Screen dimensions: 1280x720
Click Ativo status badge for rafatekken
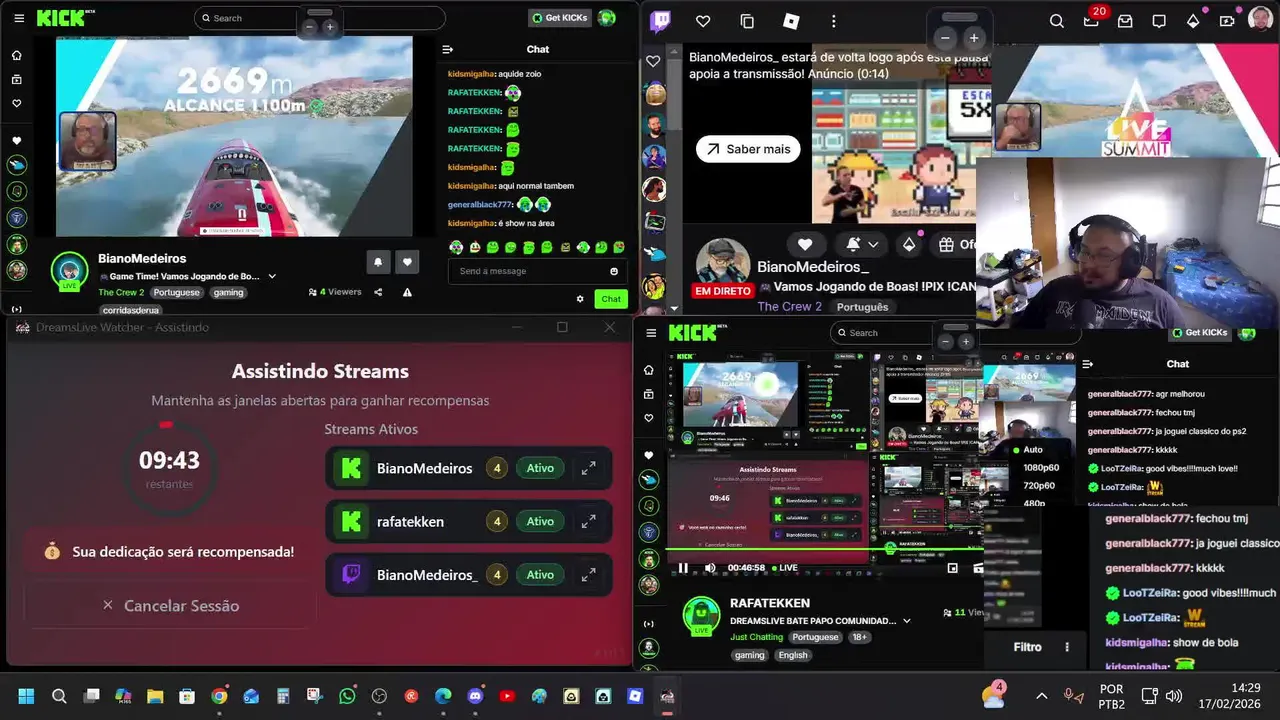(x=540, y=521)
